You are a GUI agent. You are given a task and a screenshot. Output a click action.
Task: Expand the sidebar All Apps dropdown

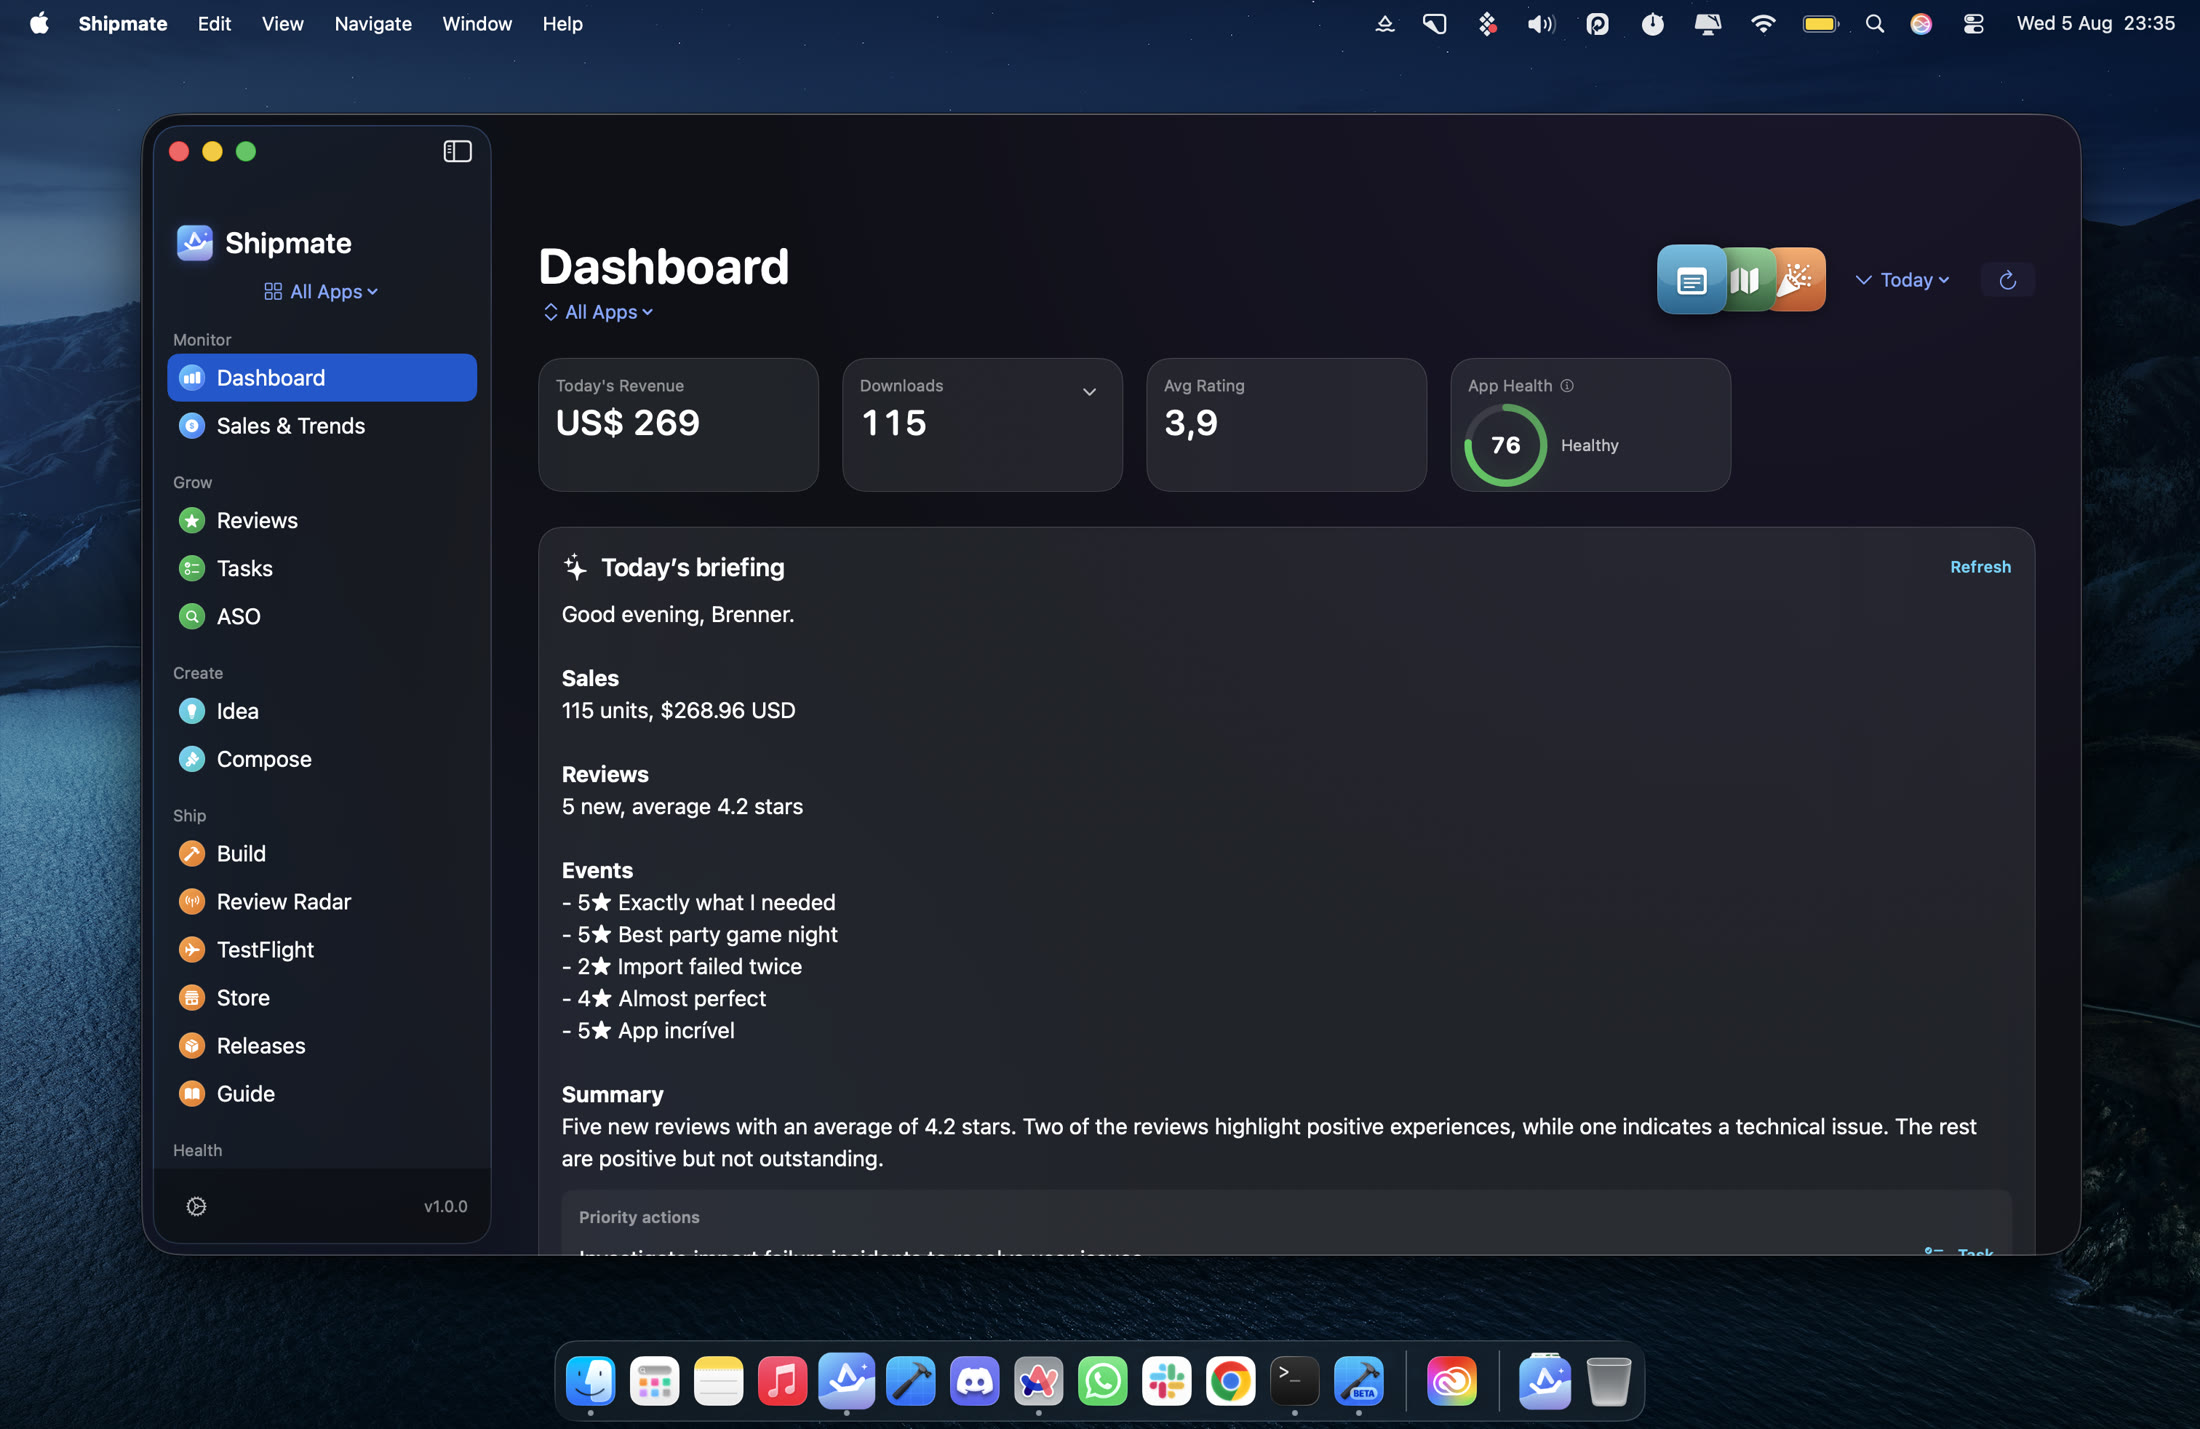click(x=321, y=291)
